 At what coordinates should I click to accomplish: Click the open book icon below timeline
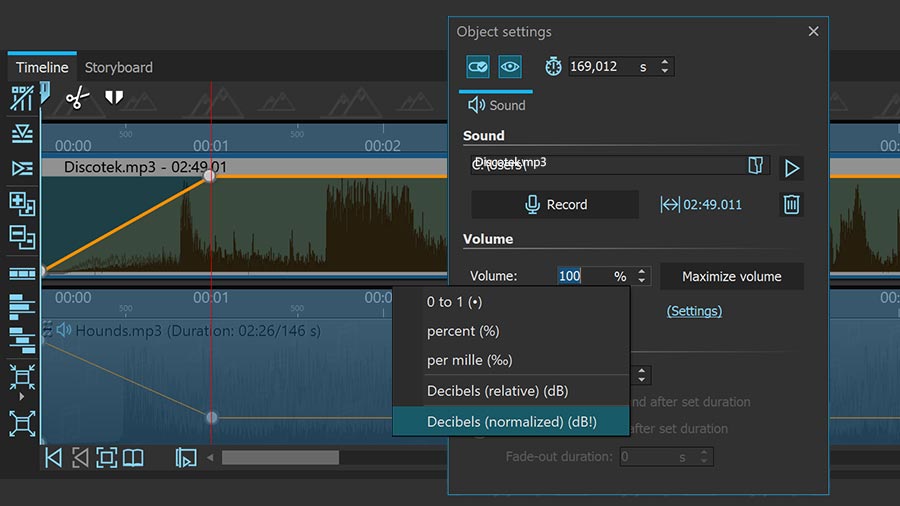(132, 457)
